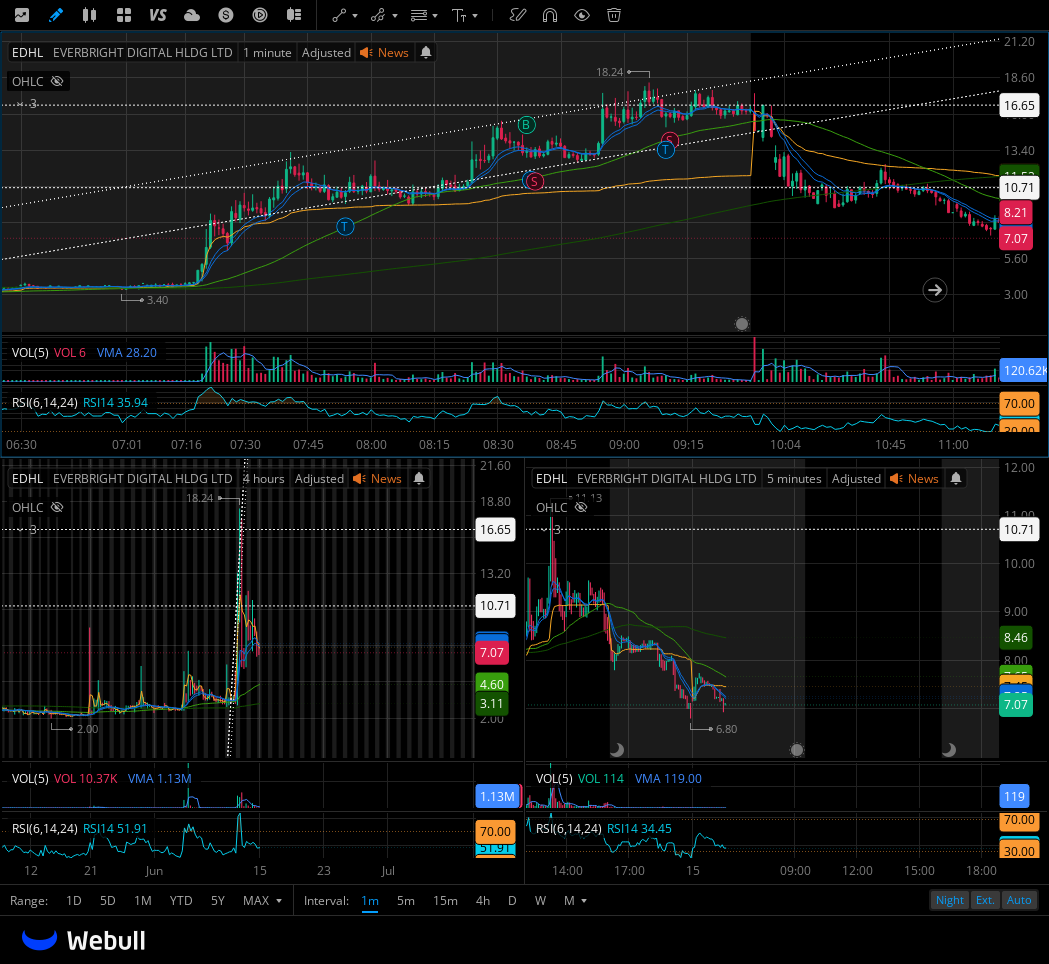Screen dimensions: 1049x964
Task: Click the blue T marker near 07:45
Action: click(345, 227)
